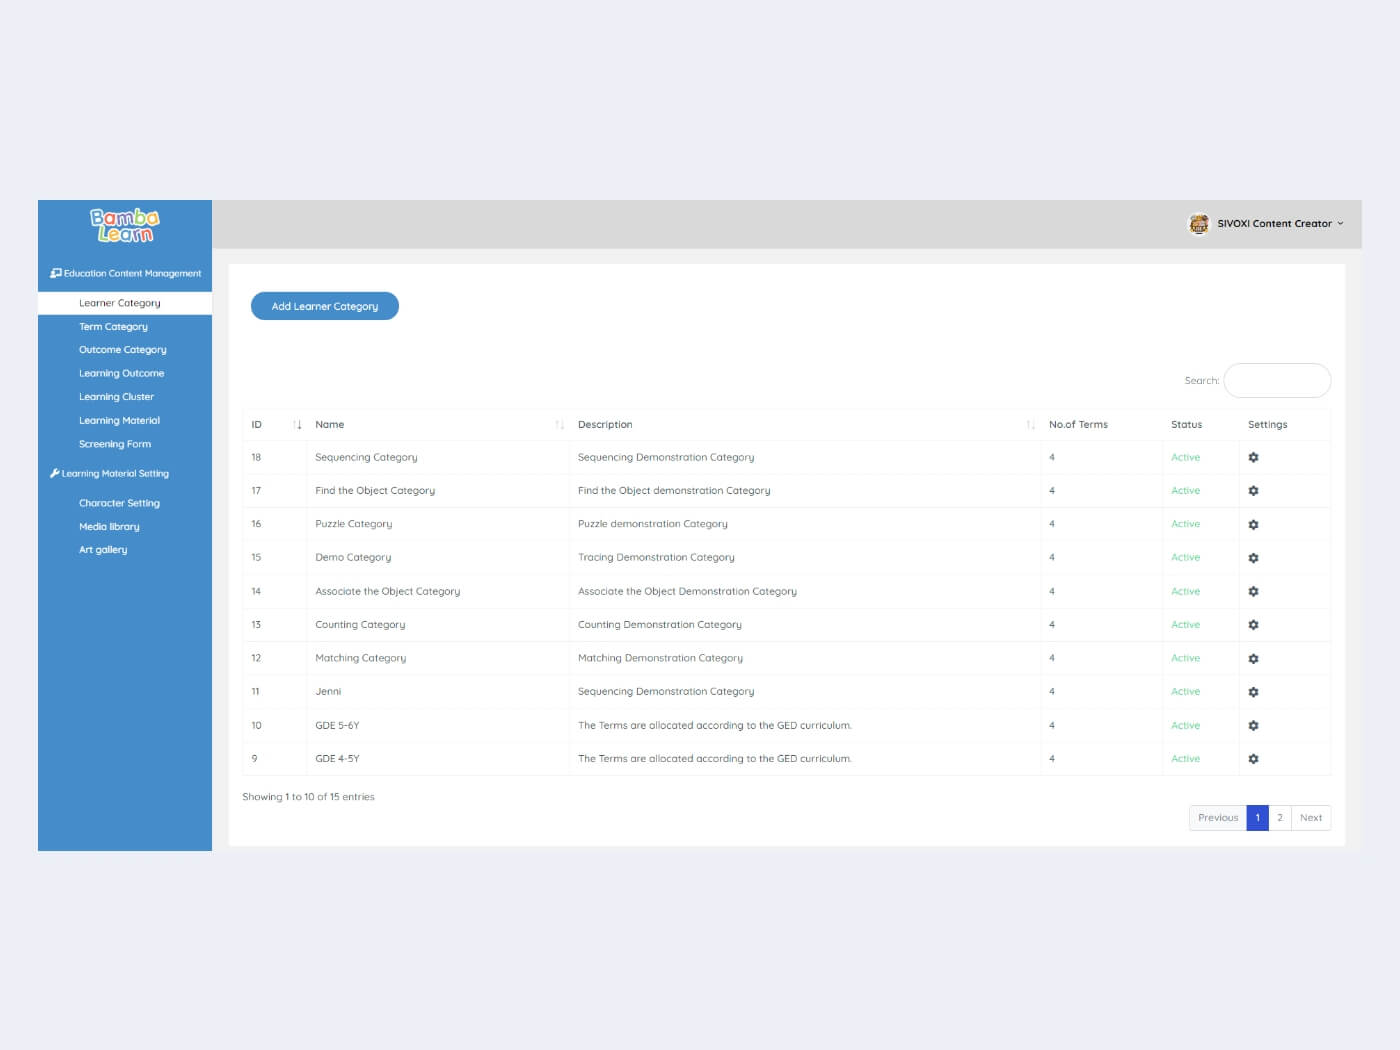
Task: Expand SIVOXI Content Creator user menu
Action: [1279, 224]
